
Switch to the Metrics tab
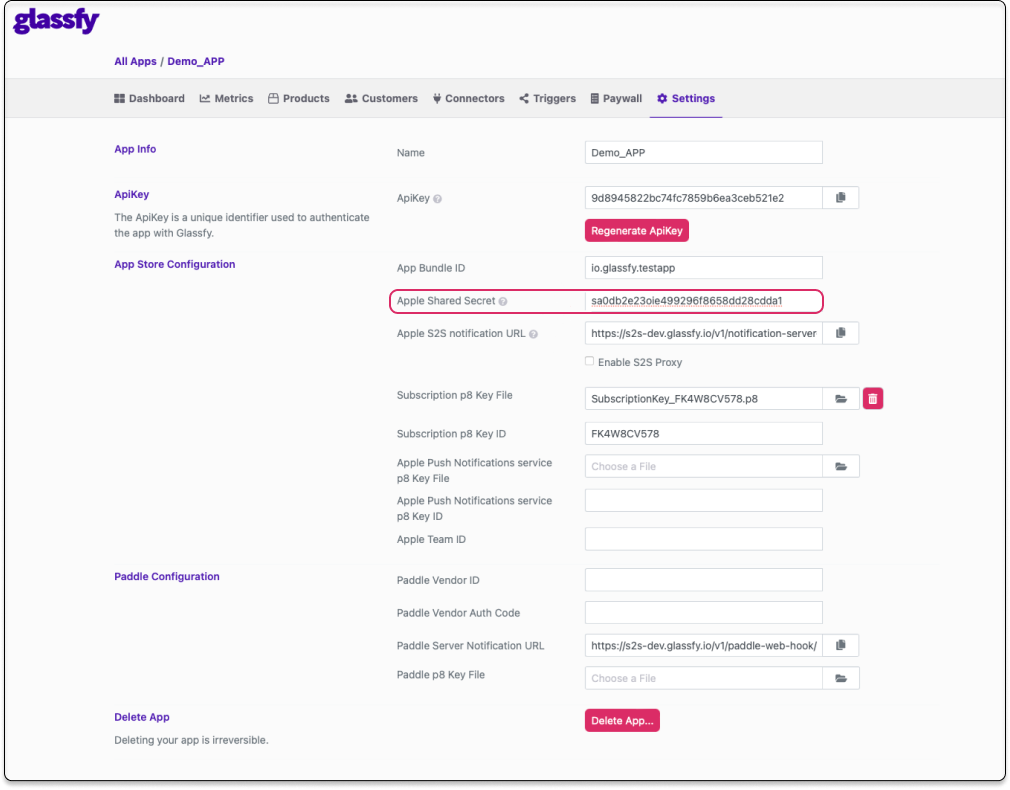click(x=226, y=99)
